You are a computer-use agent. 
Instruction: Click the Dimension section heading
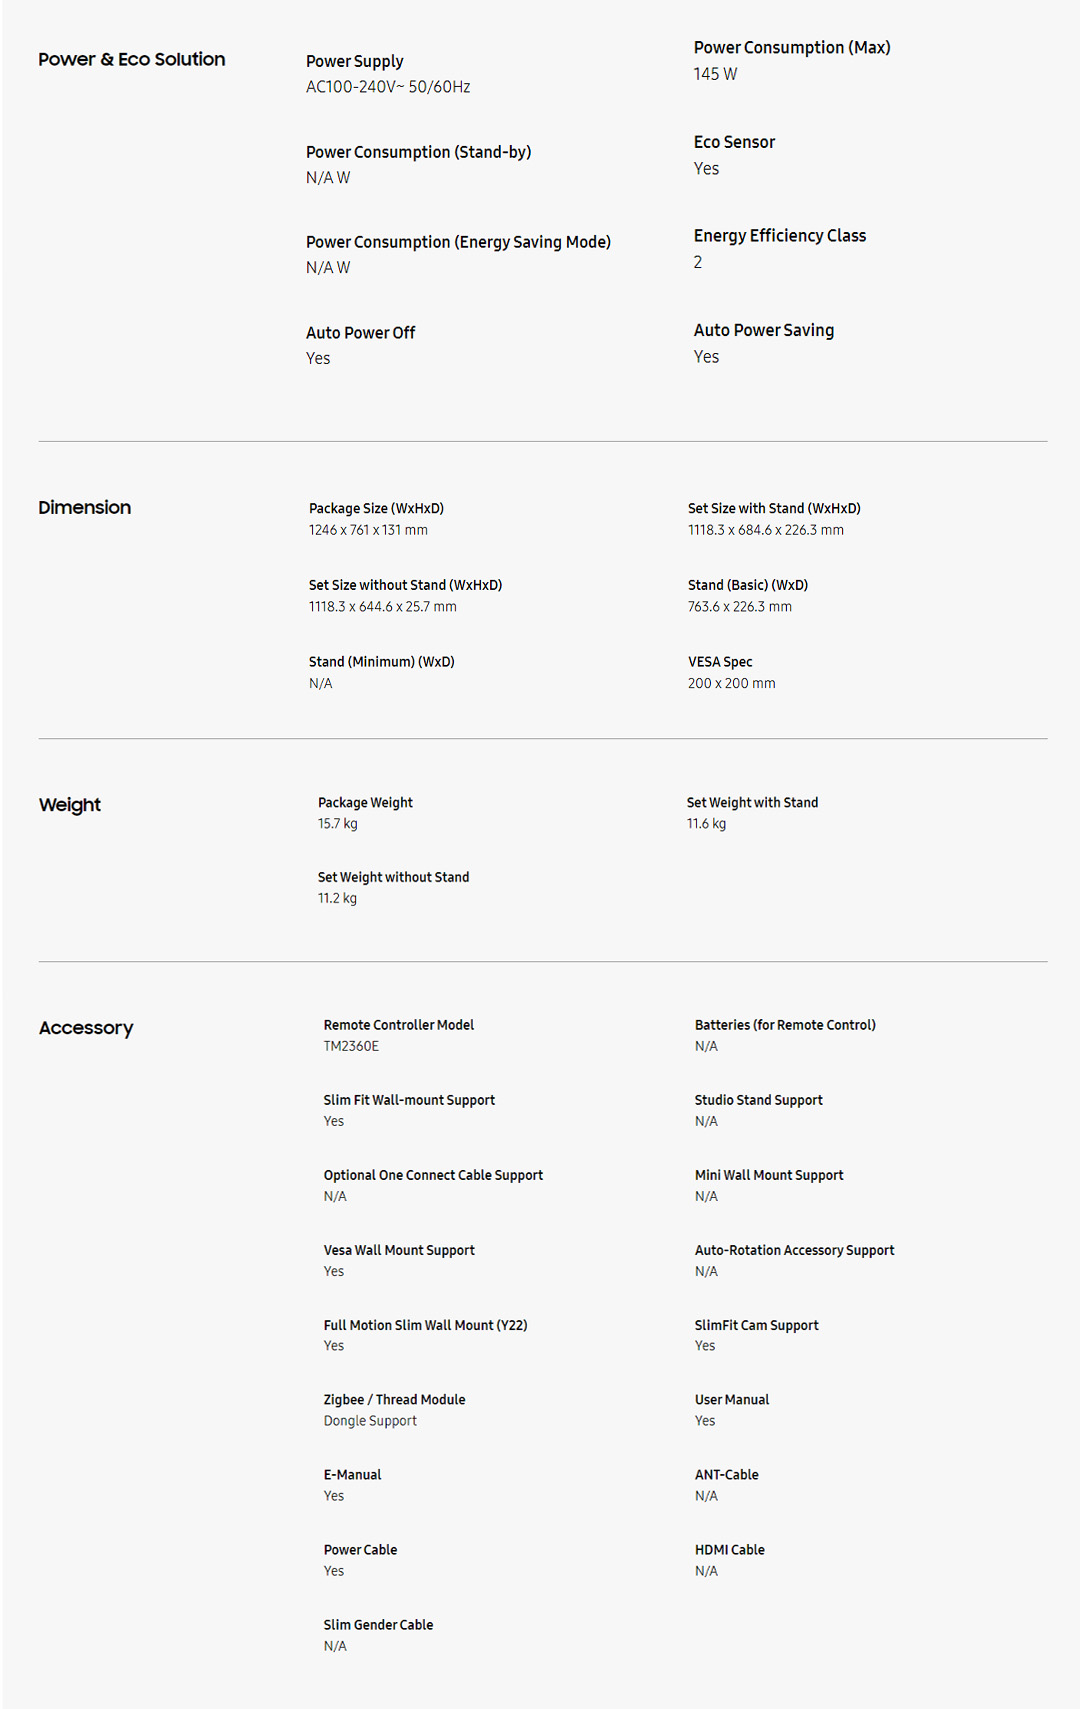(x=84, y=508)
